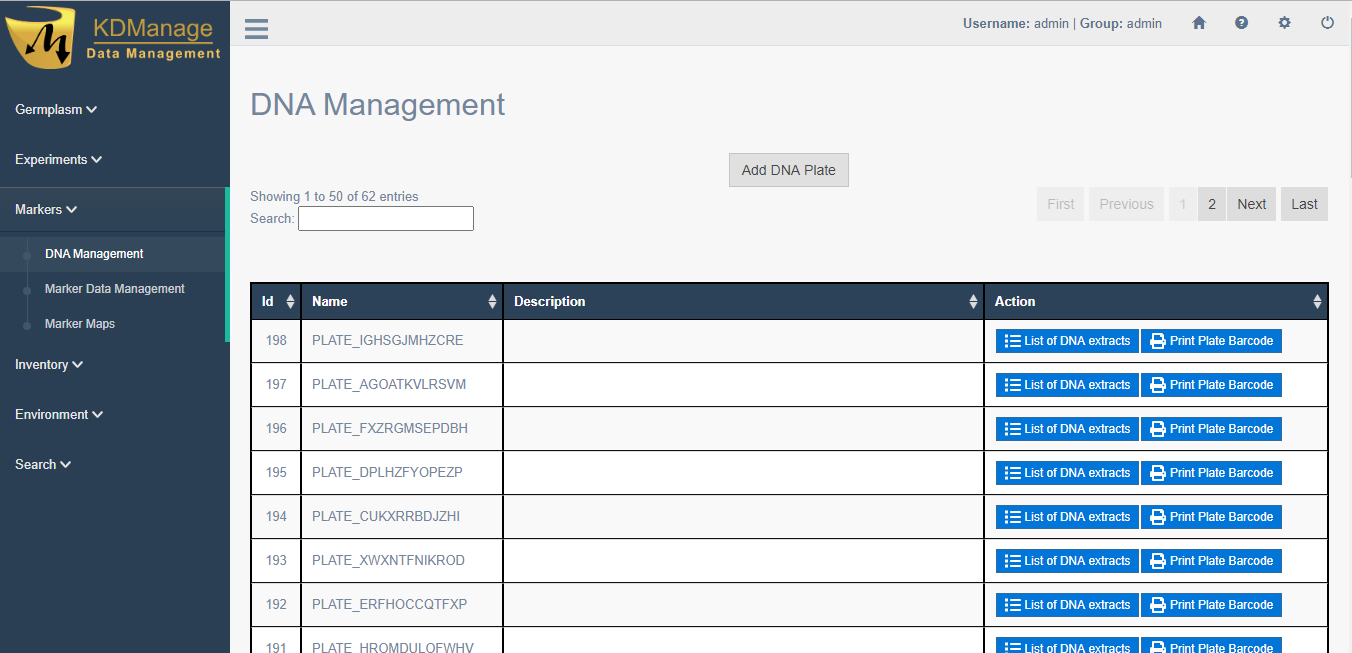Sort table by Name column arrows
Image resolution: width=1352 pixels, height=653 pixels.
[x=492, y=301]
